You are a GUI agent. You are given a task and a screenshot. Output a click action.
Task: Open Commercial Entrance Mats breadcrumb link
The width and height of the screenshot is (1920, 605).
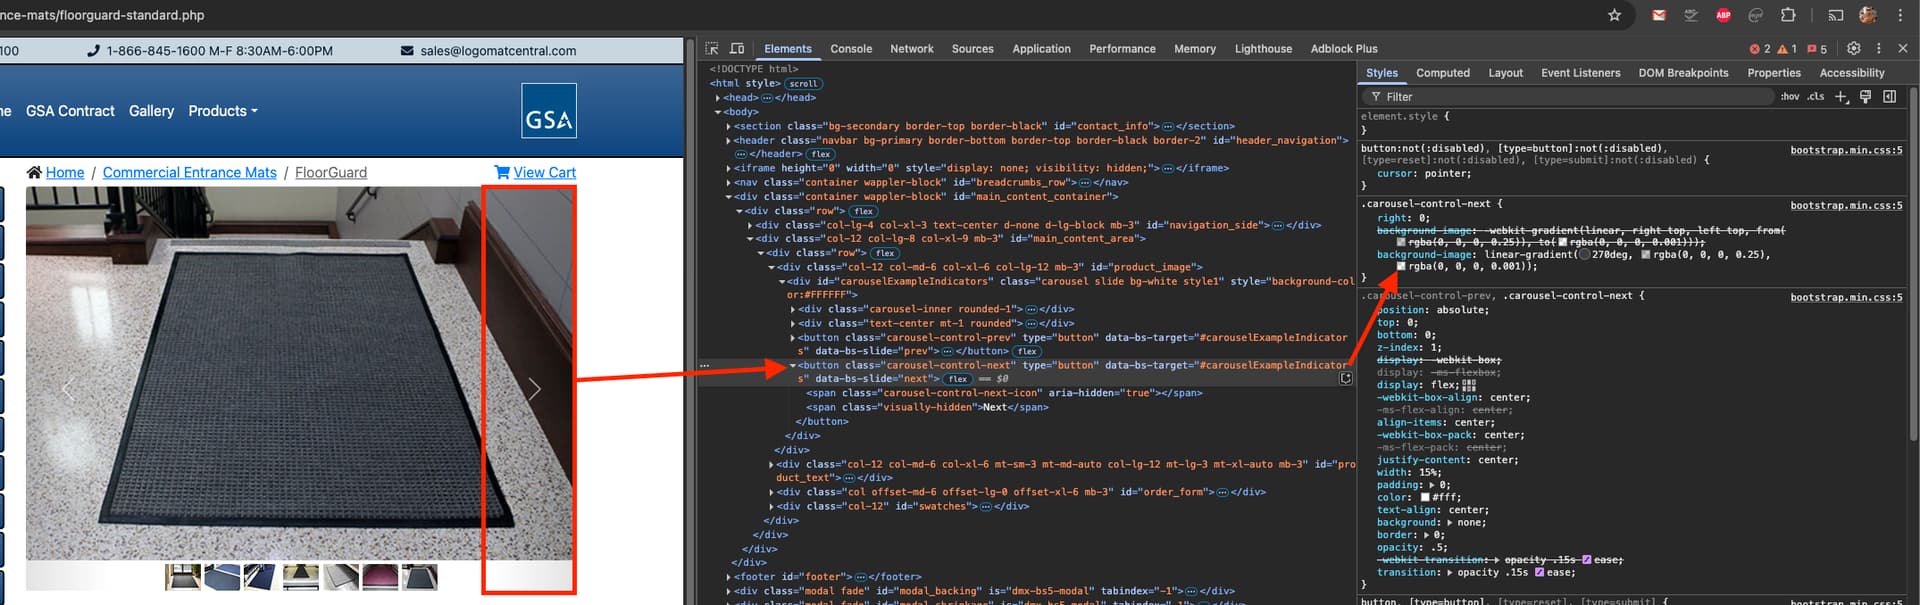[190, 173]
